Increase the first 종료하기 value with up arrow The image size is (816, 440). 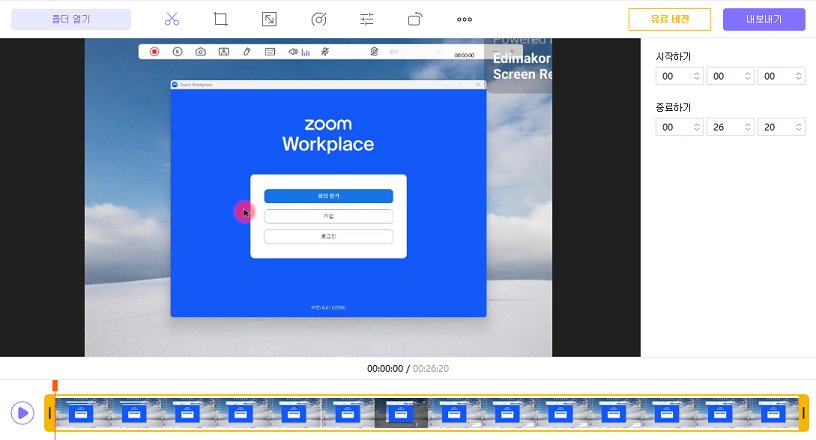(696, 124)
